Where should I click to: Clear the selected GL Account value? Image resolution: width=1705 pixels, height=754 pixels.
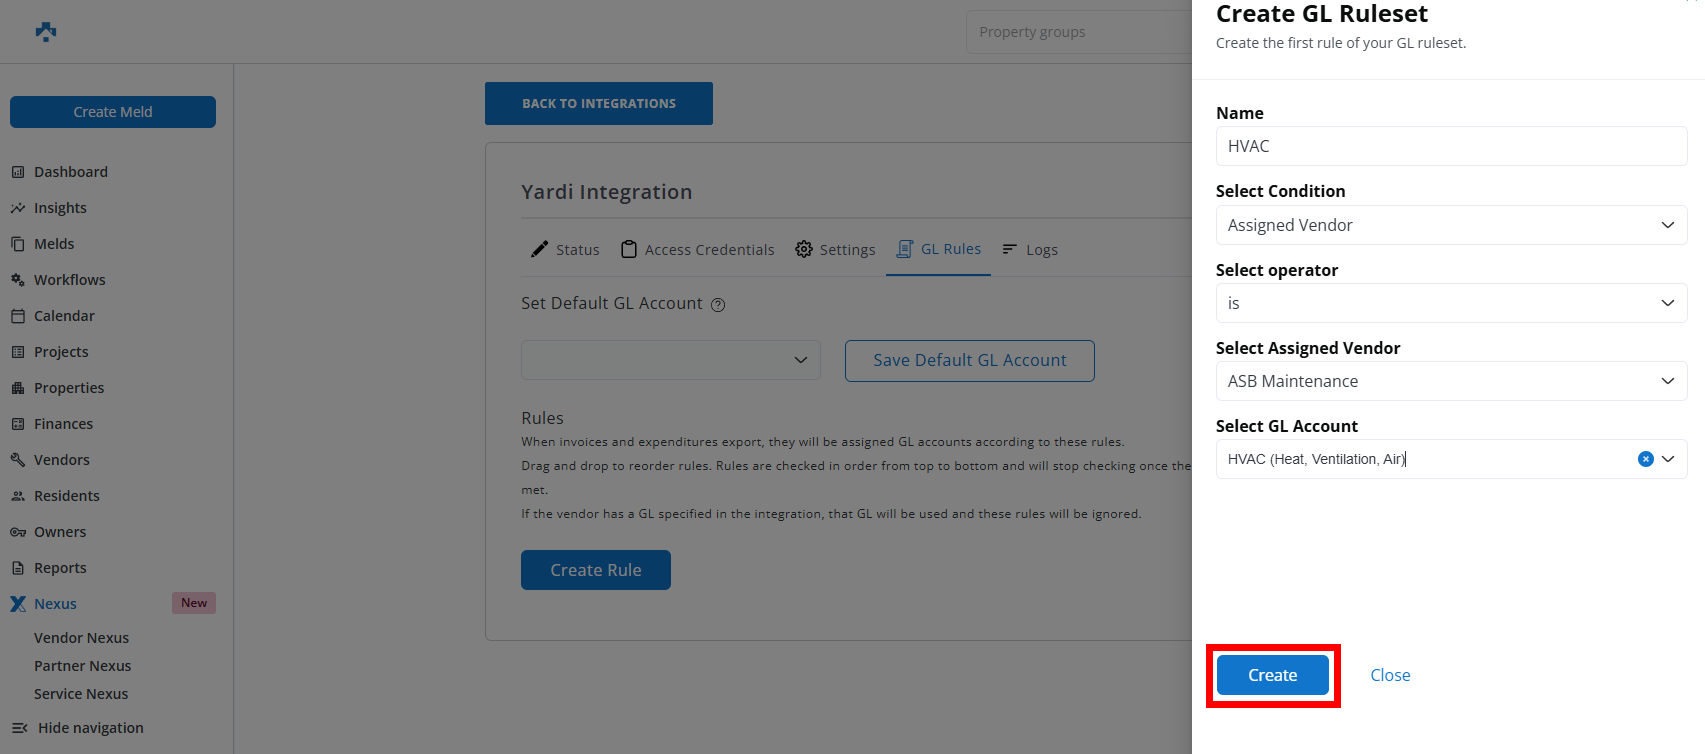click(1645, 459)
